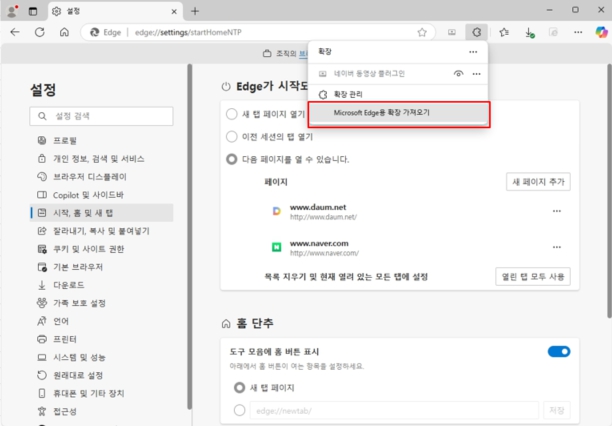612x426 pixels.
Task: Toggle visibility eye for 네이버 동영상 플러그인
Action: coord(459,73)
